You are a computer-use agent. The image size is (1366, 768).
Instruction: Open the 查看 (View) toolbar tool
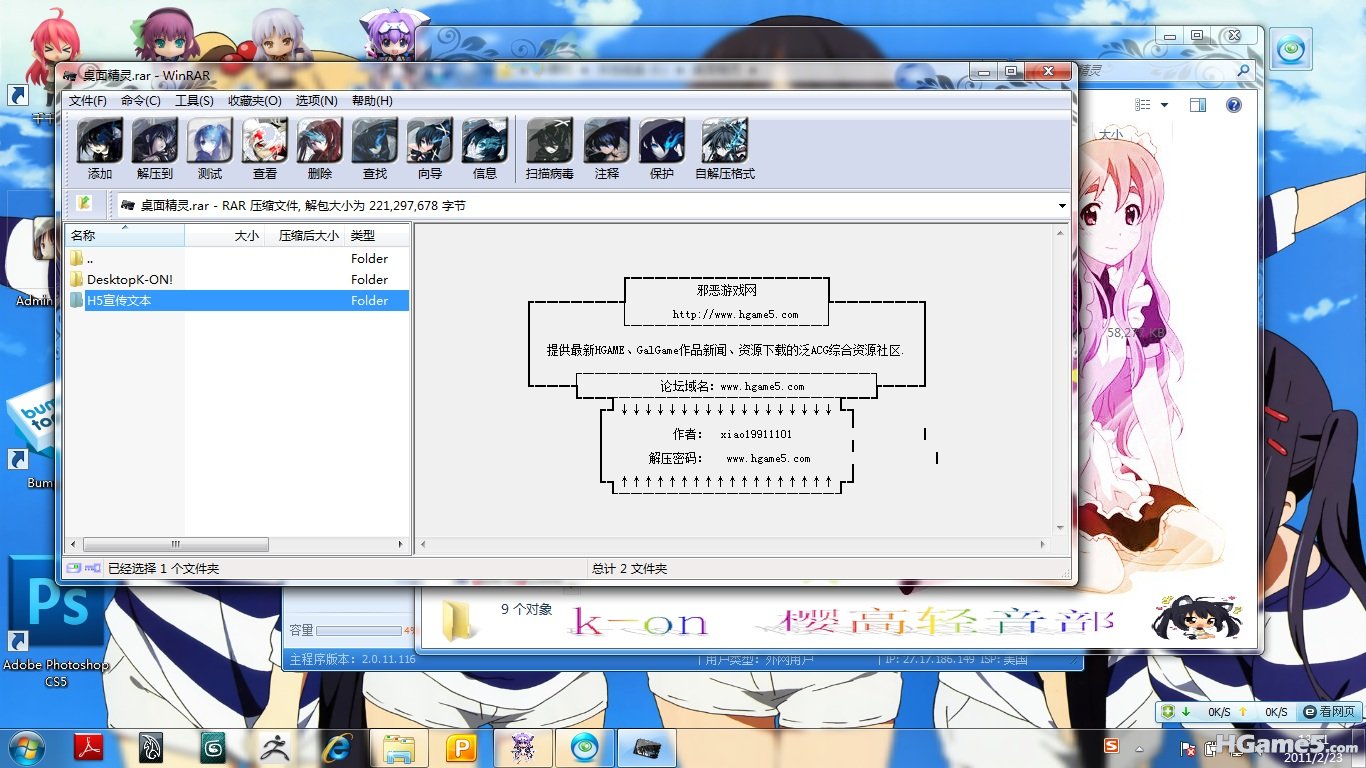tap(265, 149)
